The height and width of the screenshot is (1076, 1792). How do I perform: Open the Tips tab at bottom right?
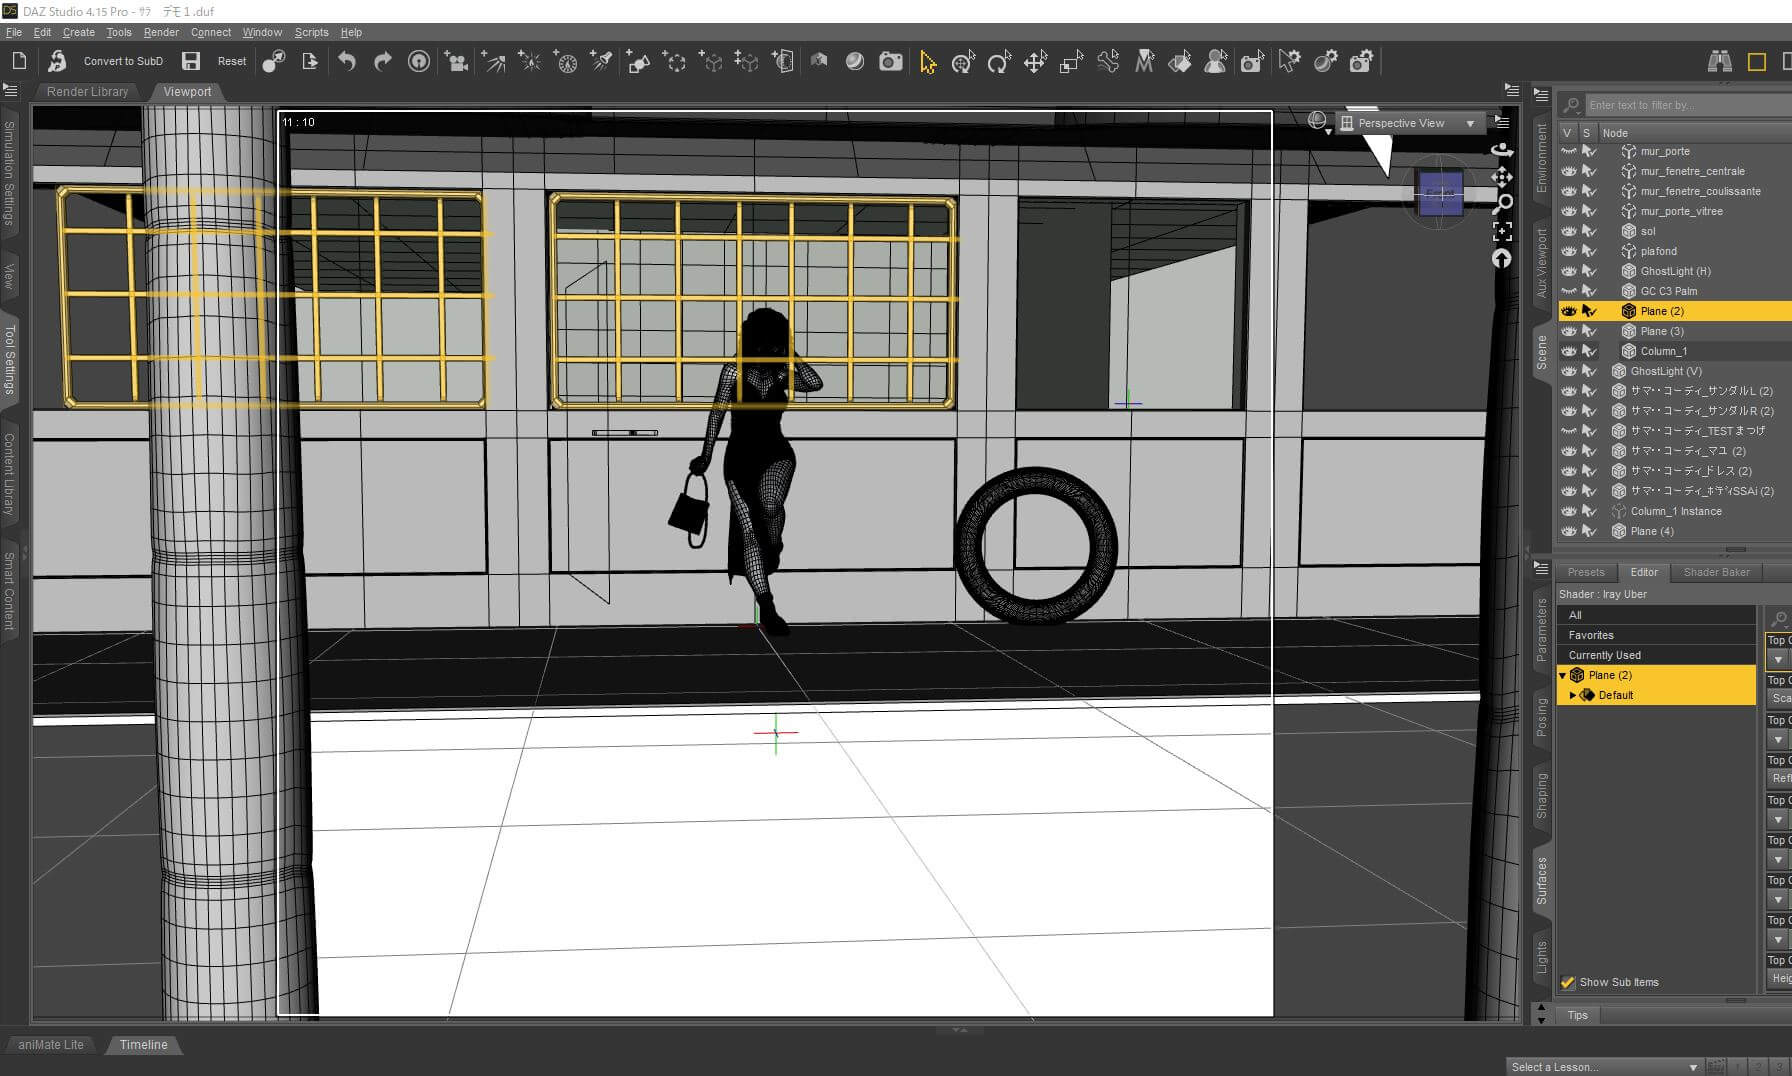[x=1577, y=1015]
